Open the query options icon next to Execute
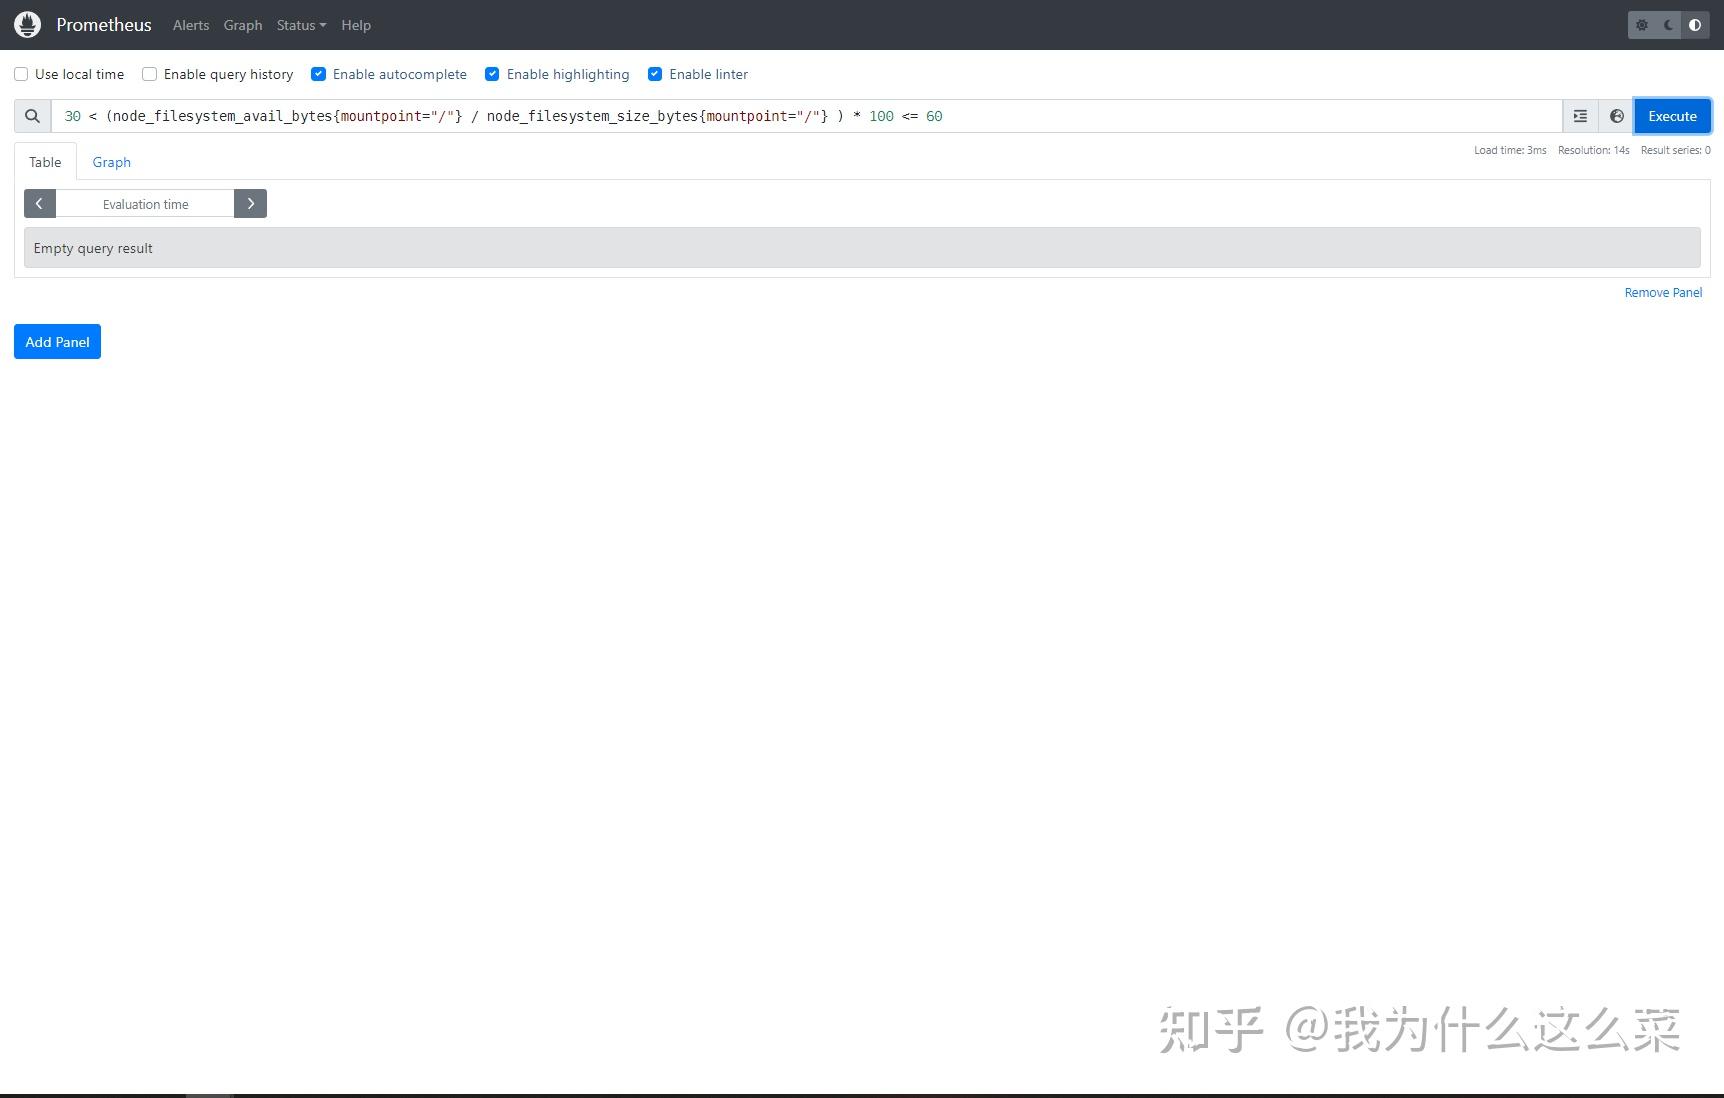Viewport: 1724px width, 1098px height. point(1580,116)
